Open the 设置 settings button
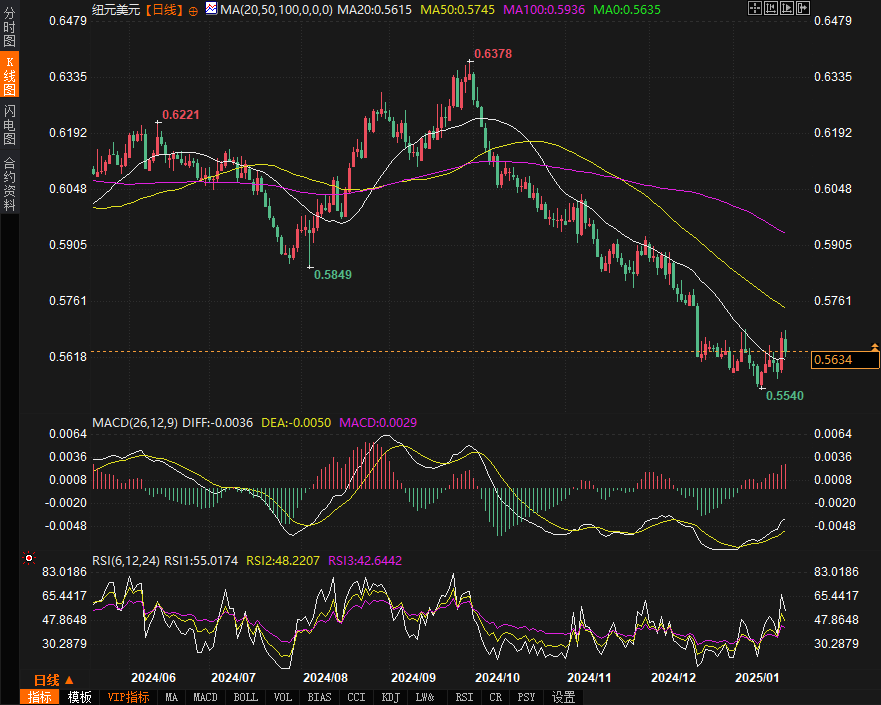The width and height of the screenshot is (881, 705). coord(564,697)
